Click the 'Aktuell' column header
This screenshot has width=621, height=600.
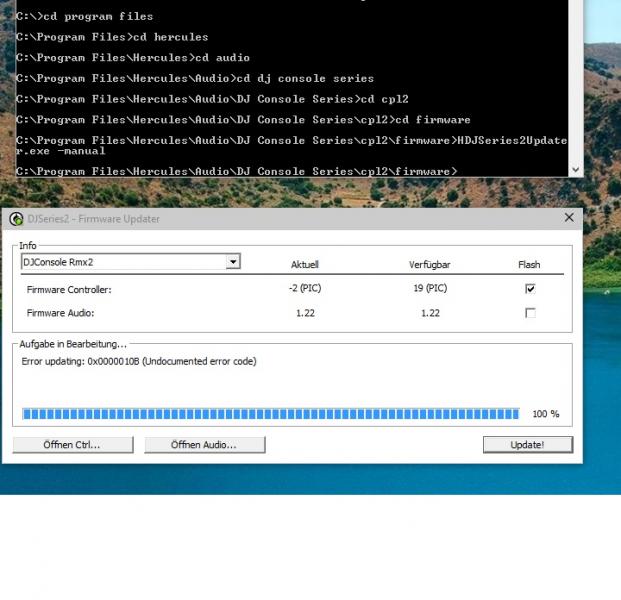pos(305,265)
